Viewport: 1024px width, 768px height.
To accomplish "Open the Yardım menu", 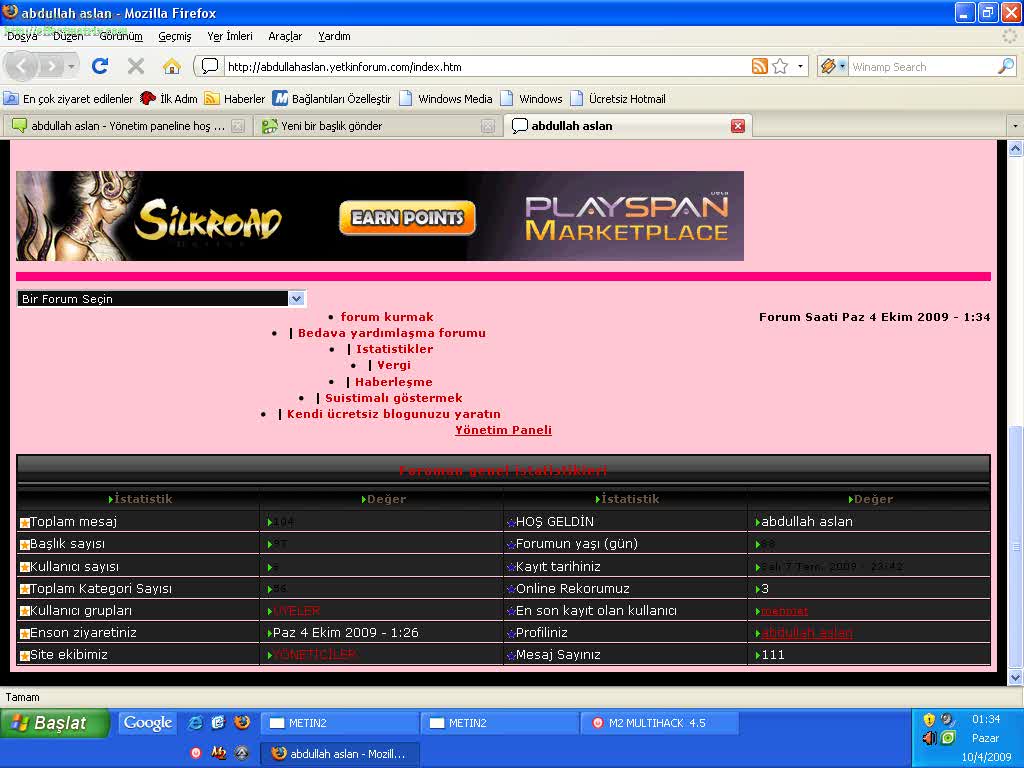I will [x=334, y=37].
